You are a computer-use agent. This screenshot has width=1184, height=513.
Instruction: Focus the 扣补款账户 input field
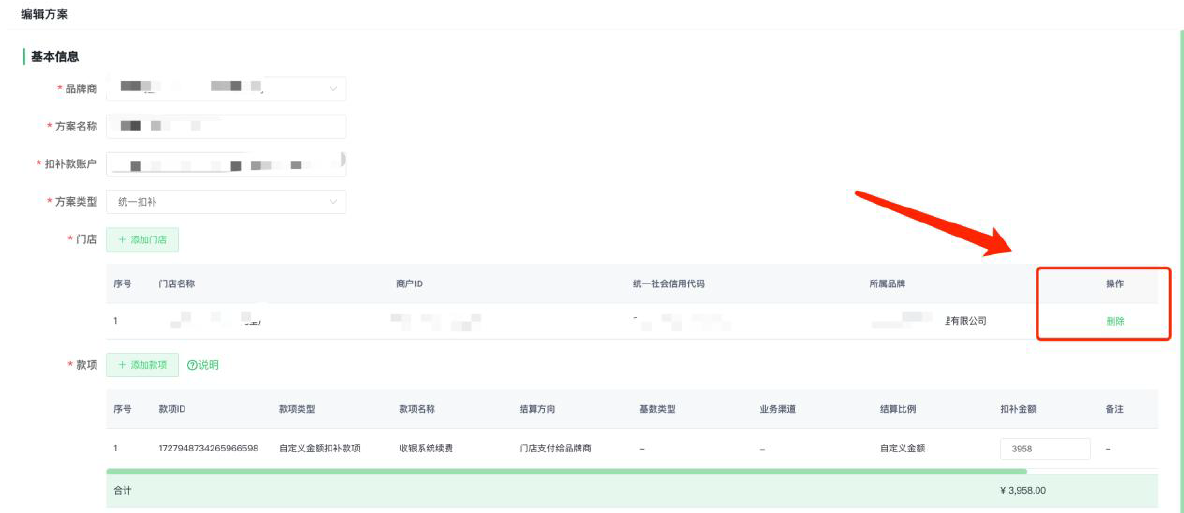[x=226, y=164]
